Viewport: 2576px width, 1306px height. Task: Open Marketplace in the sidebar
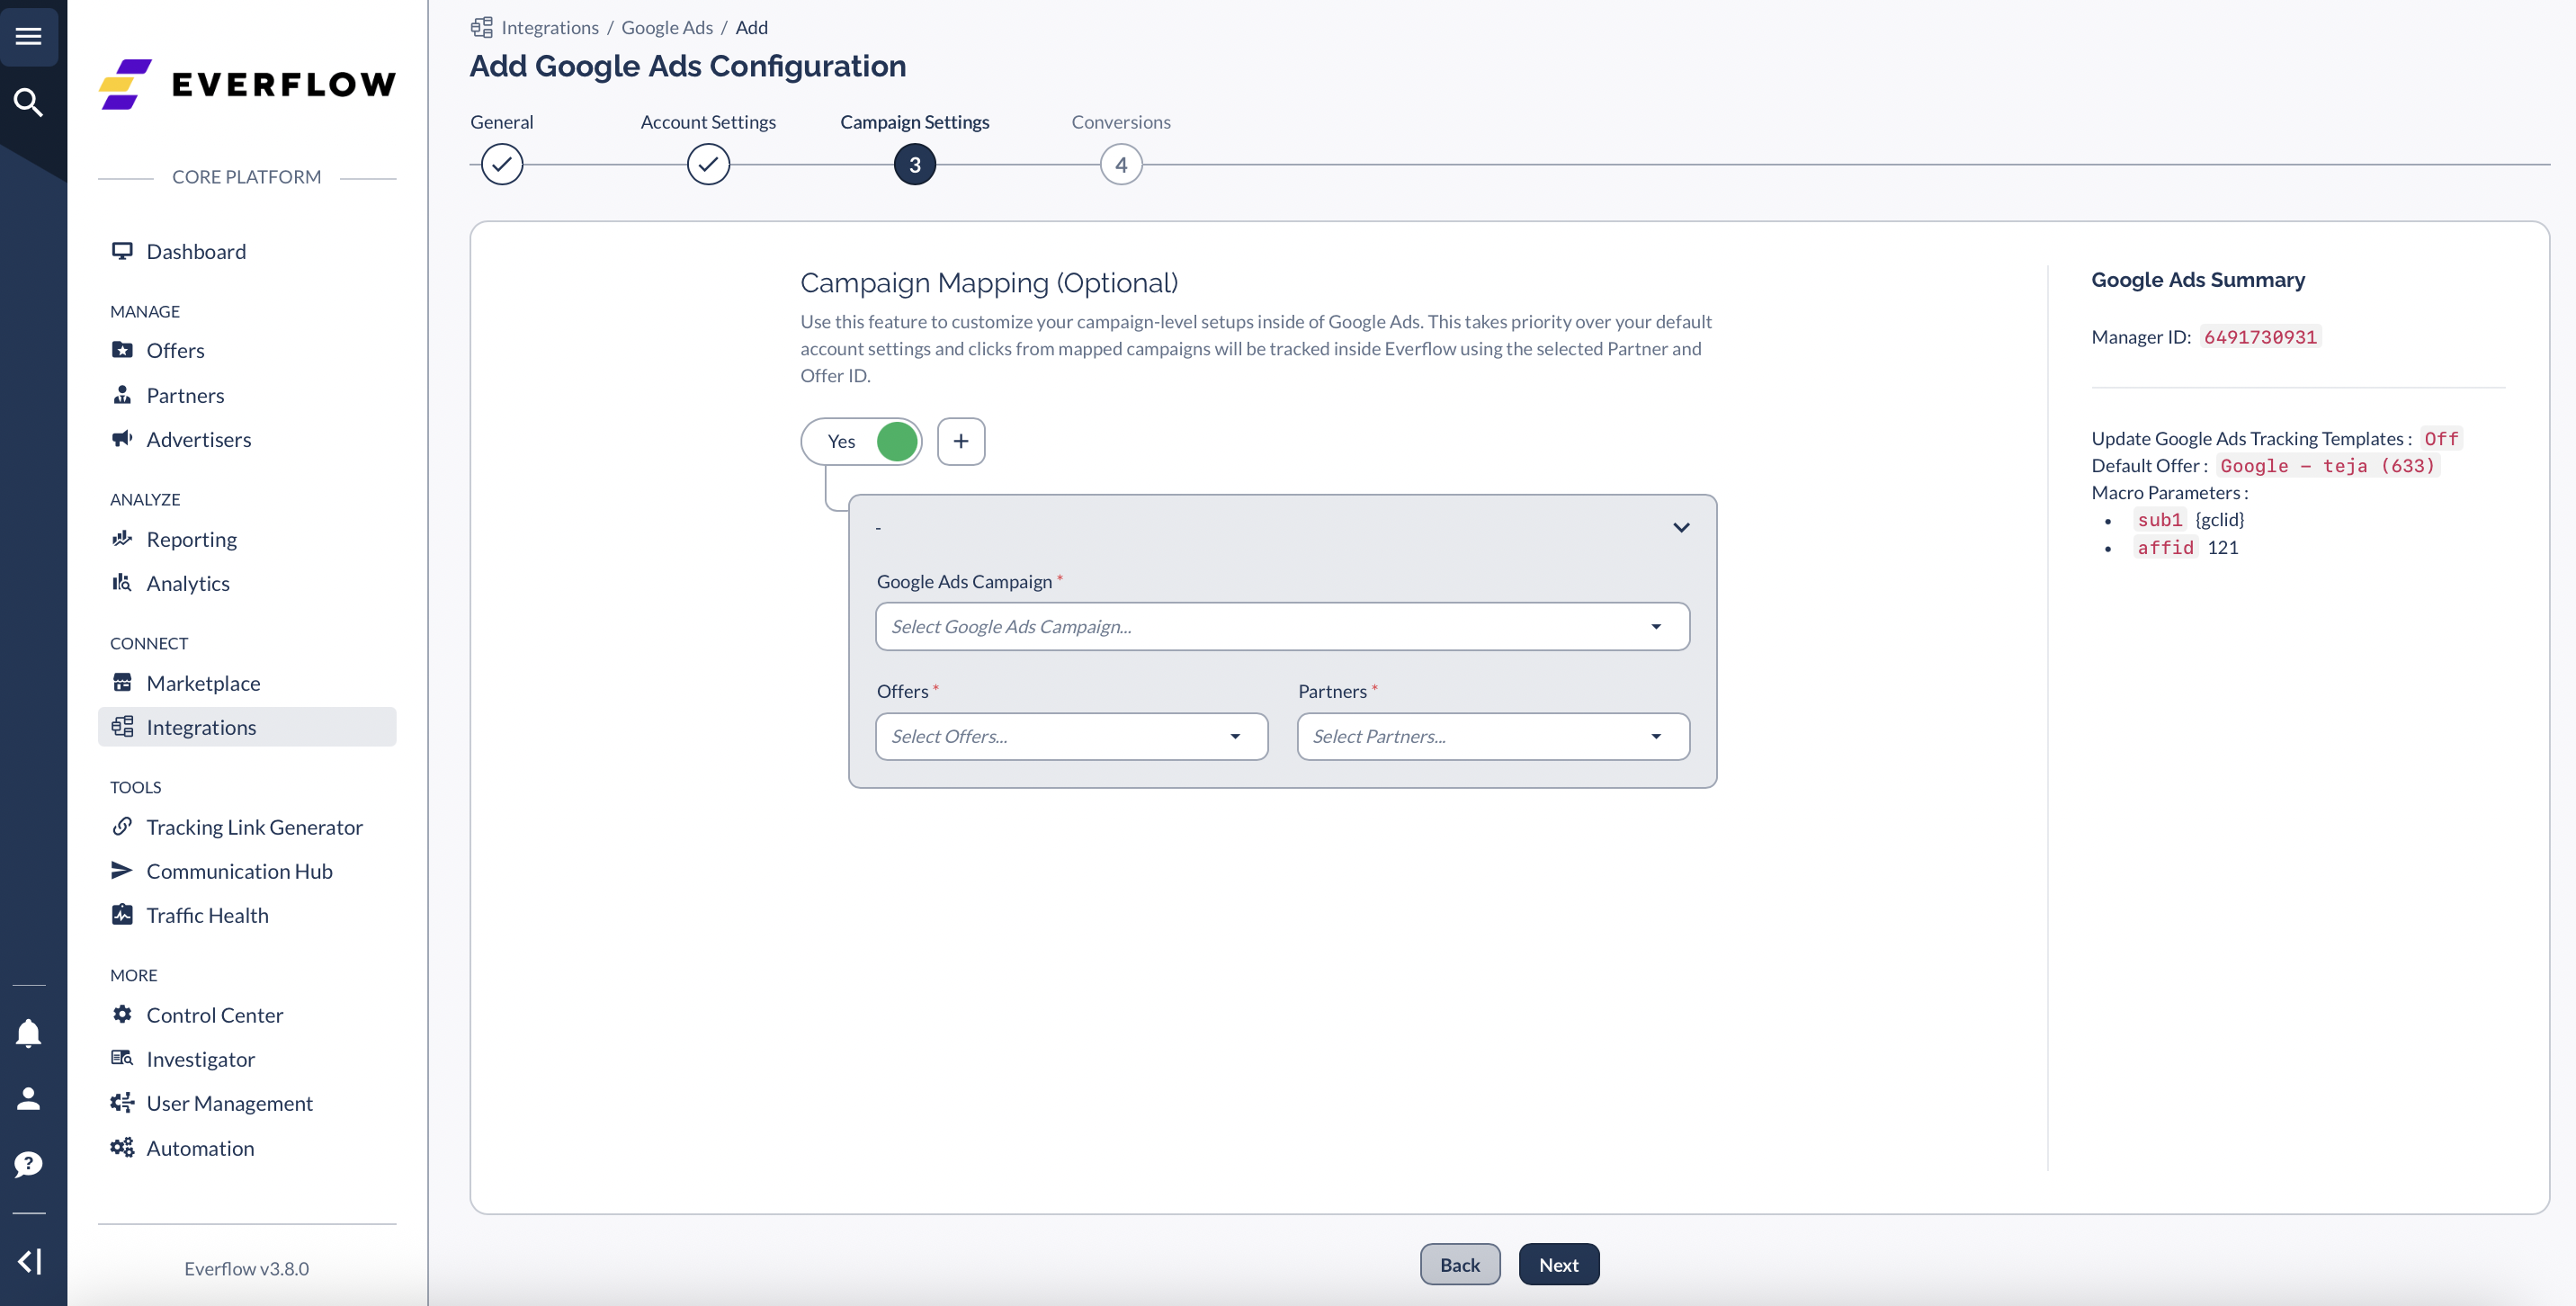[x=247, y=683]
